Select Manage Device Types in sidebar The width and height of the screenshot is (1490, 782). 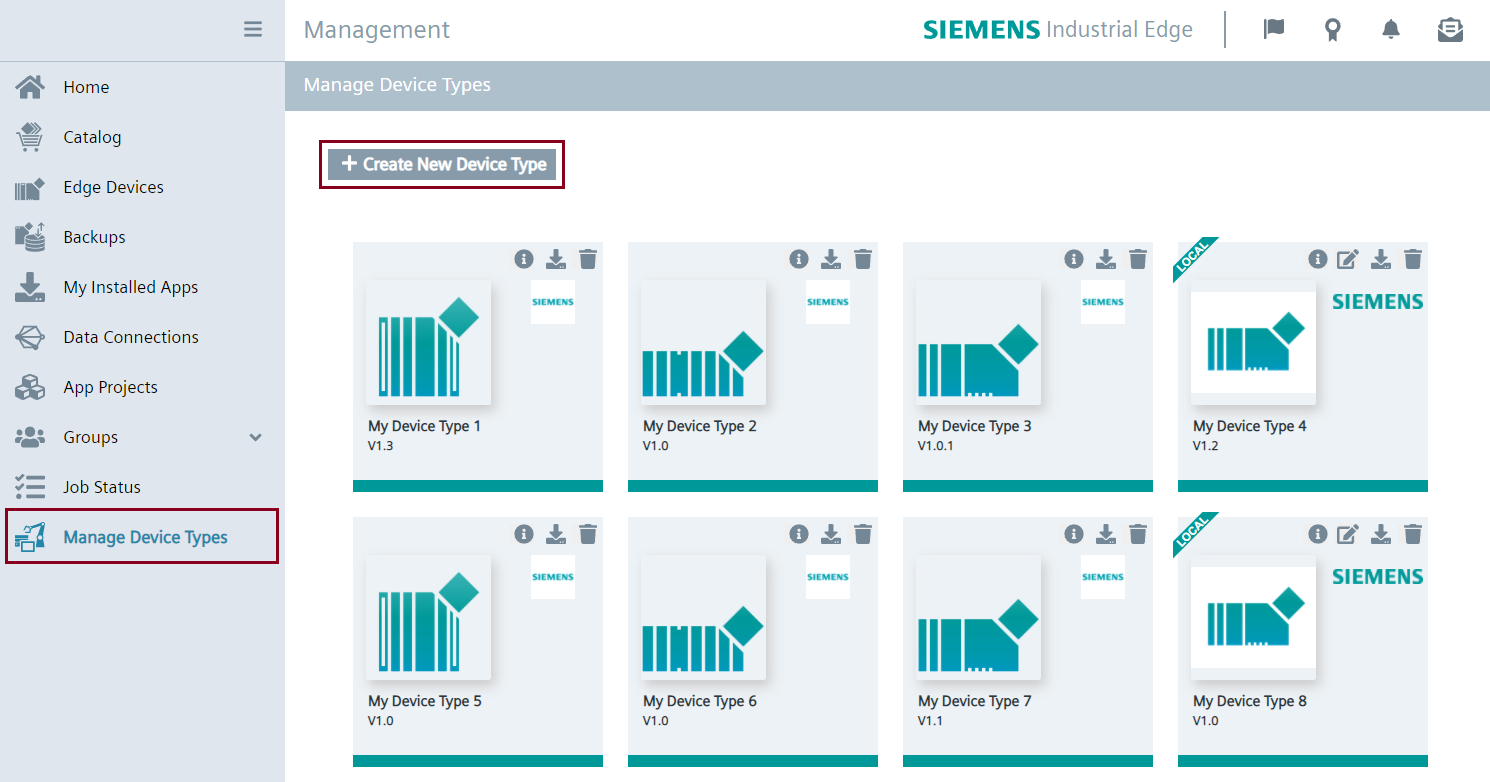pyautogui.click(x=142, y=537)
